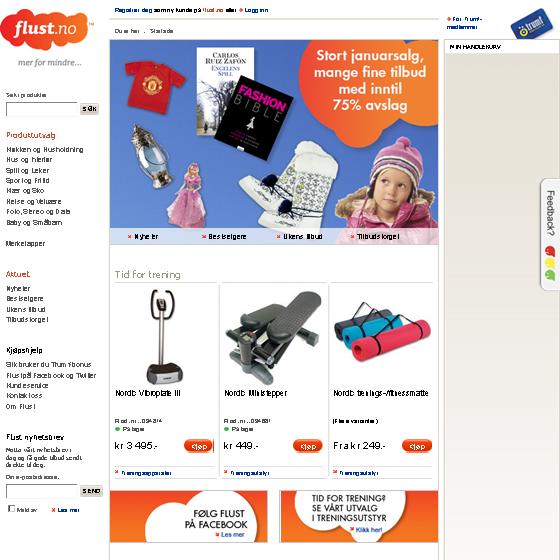Screen dimensions: 560x560
Task: Open Baby og Småbarn category
Action: pos(34,222)
